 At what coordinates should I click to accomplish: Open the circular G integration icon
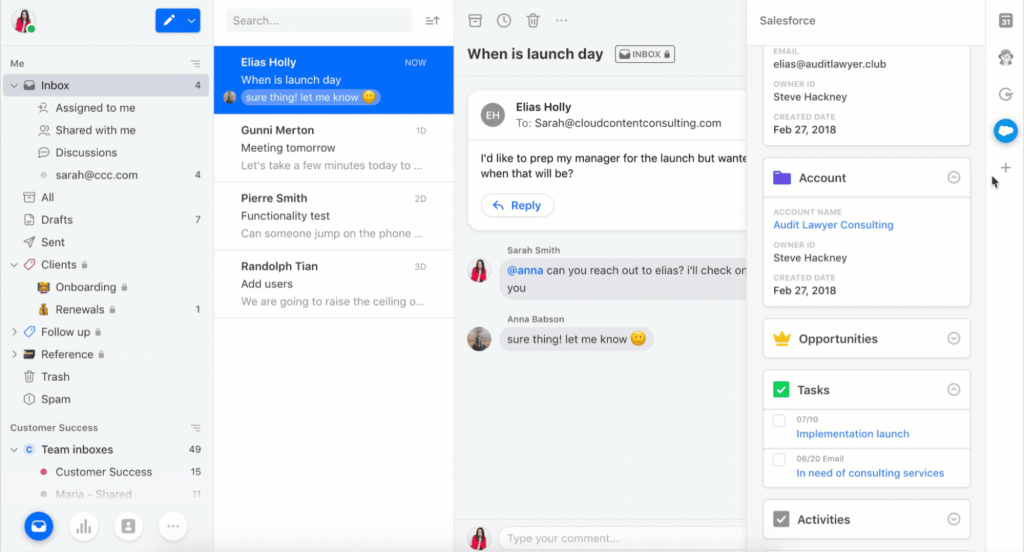click(1006, 94)
